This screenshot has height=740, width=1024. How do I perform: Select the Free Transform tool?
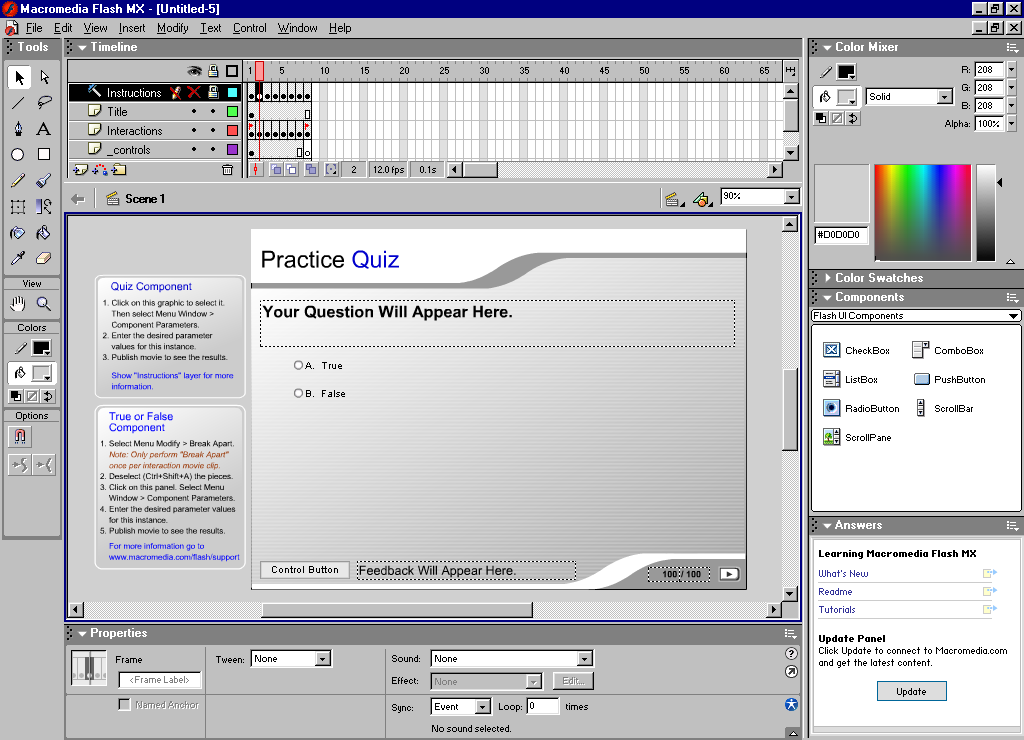[18, 206]
